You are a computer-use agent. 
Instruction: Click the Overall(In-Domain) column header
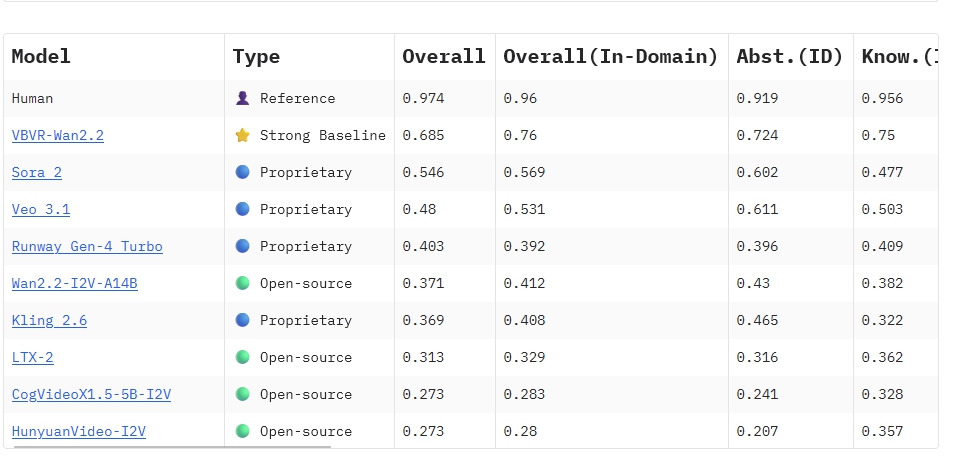click(611, 56)
